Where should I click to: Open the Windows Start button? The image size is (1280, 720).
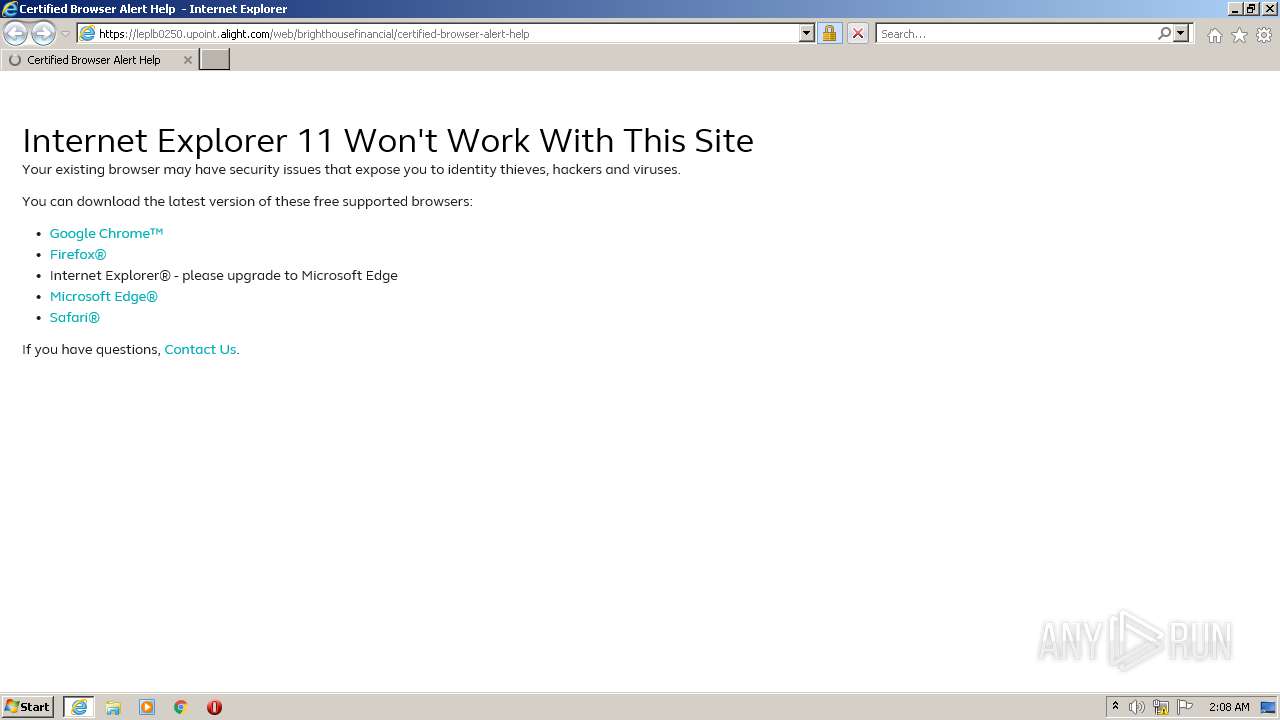(27, 707)
